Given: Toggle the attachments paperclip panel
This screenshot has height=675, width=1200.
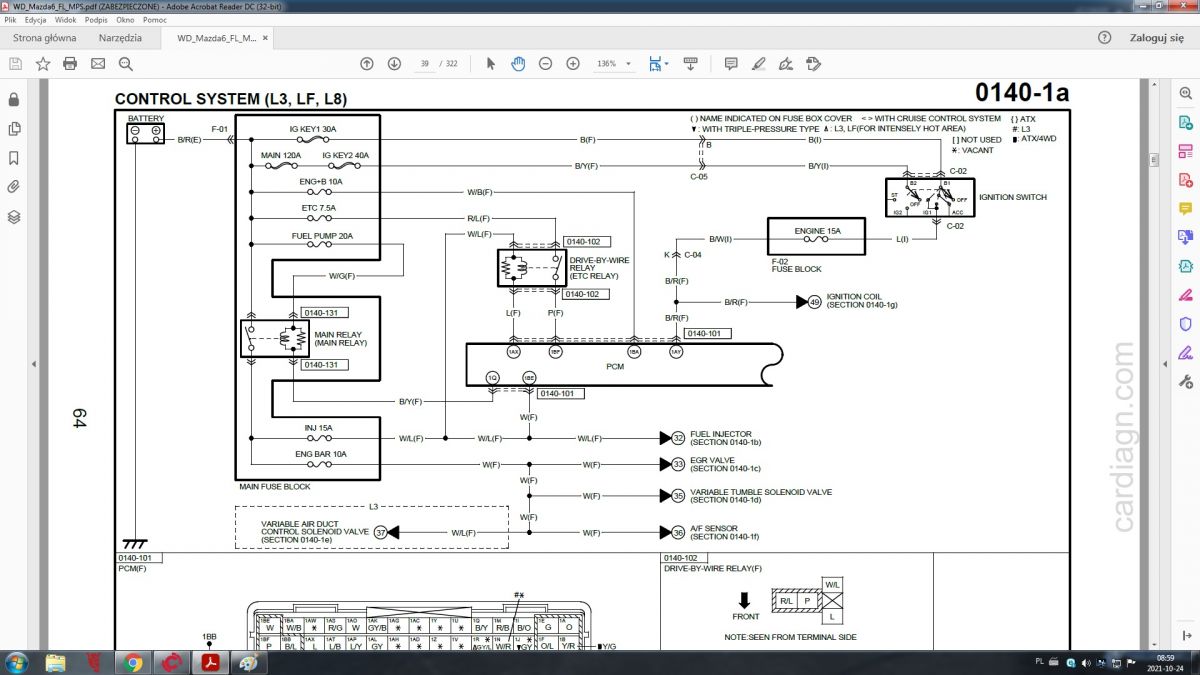Looking at the screenshot, I should click(x=14, y=187).
